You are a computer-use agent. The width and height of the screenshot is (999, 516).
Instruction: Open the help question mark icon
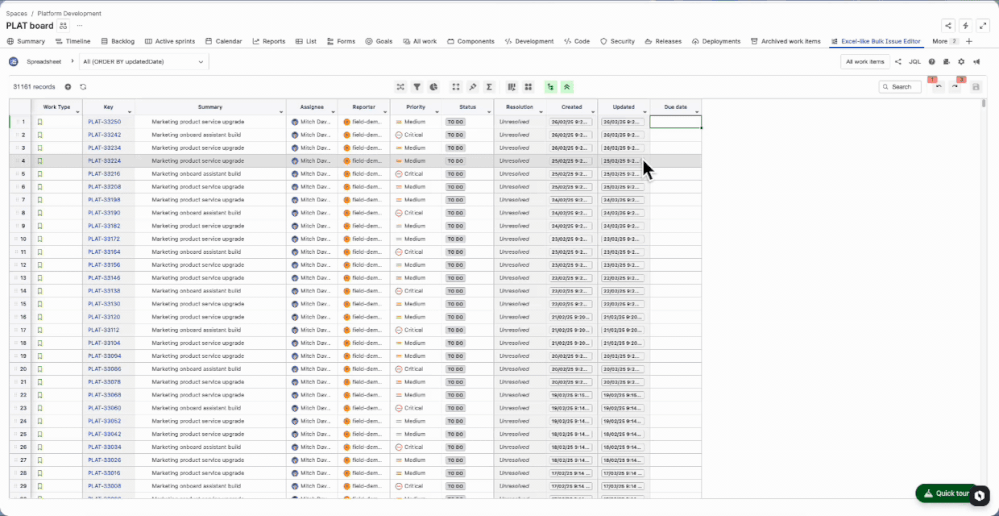tap(931, 62)
